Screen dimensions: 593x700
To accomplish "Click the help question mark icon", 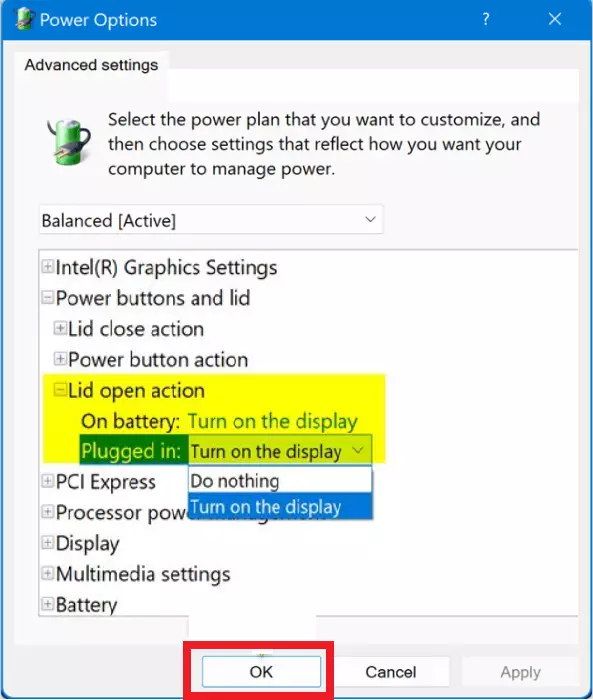I will [x=486, y=19].
